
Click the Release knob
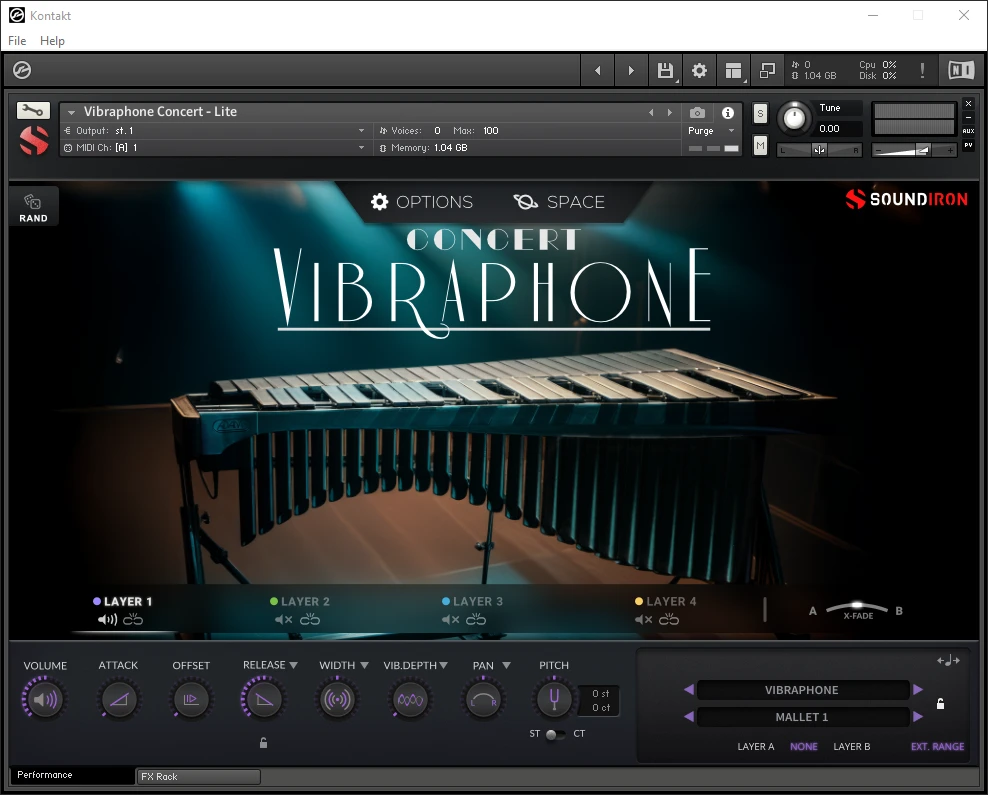coord(263,699)
